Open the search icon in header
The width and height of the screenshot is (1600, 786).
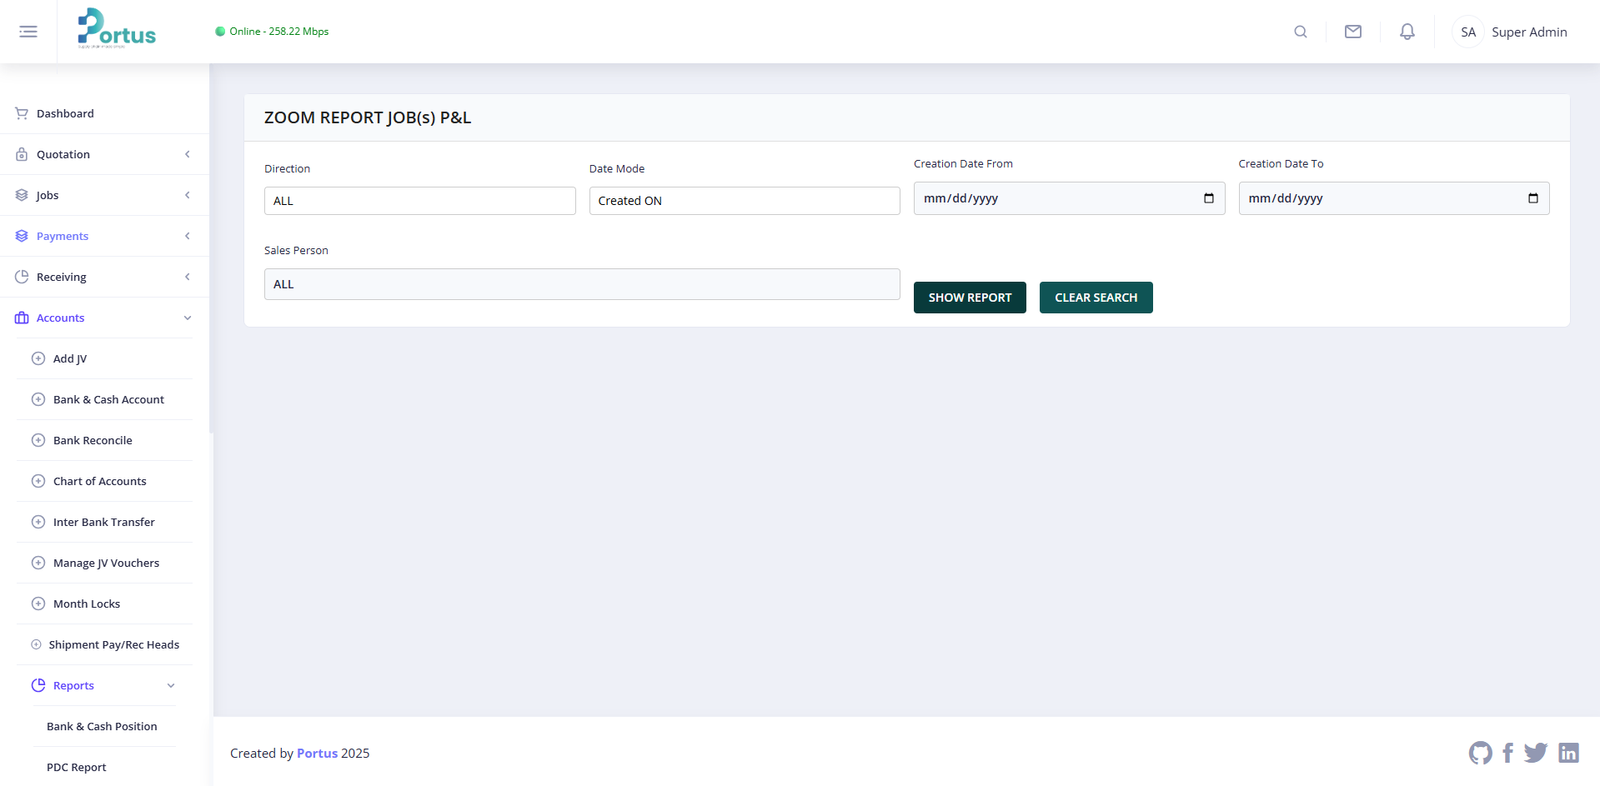(1300, 32)
